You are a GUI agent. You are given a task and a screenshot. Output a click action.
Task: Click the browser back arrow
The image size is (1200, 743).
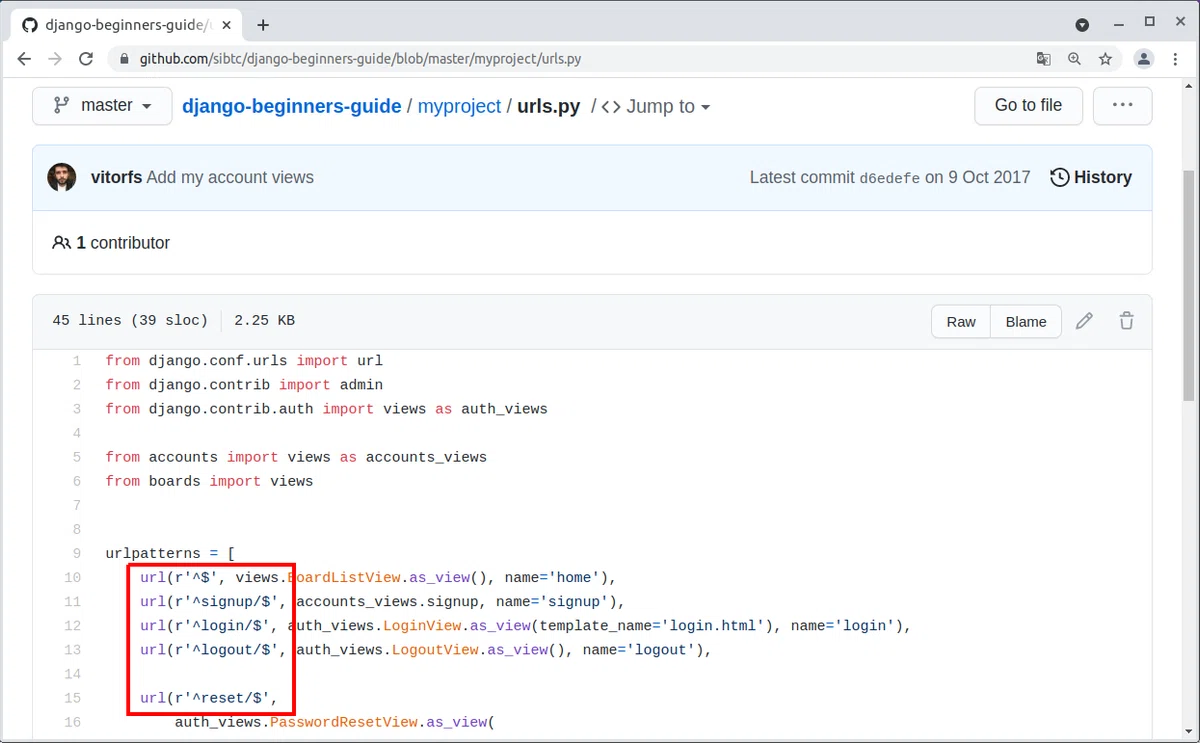tap(24, 59)
